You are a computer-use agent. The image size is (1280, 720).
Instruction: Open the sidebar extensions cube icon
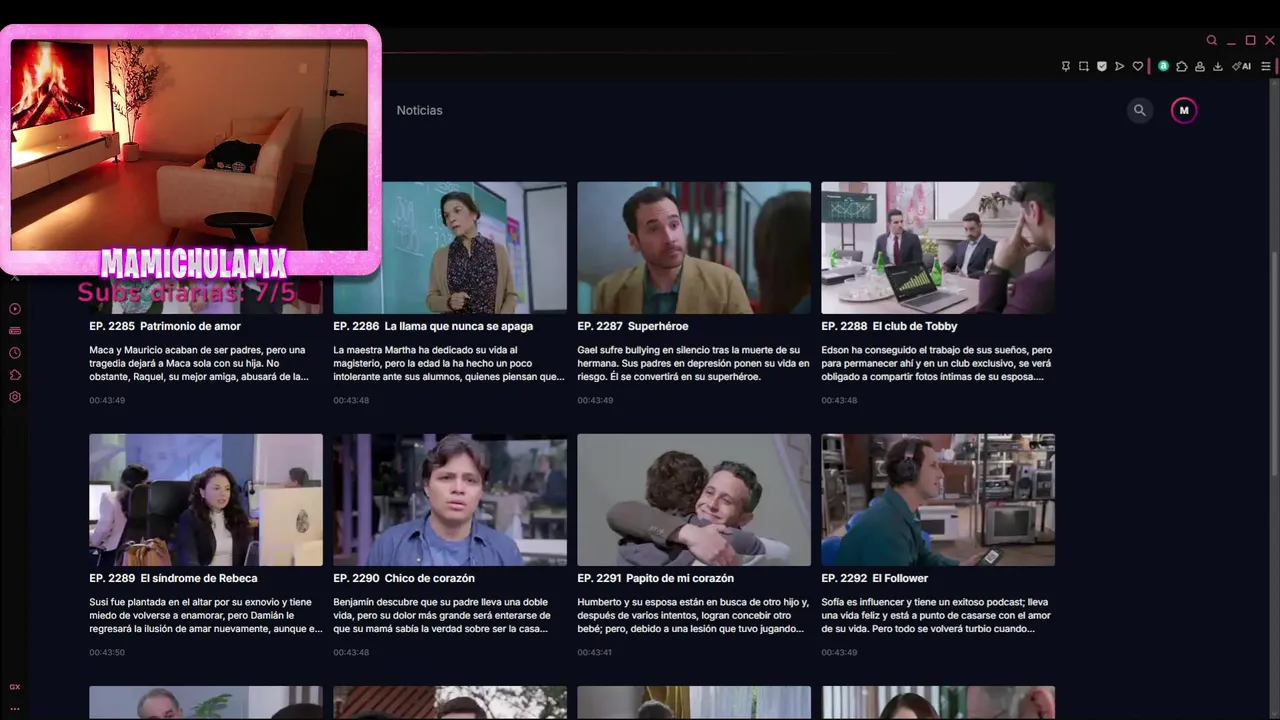(x=15, y=375)
